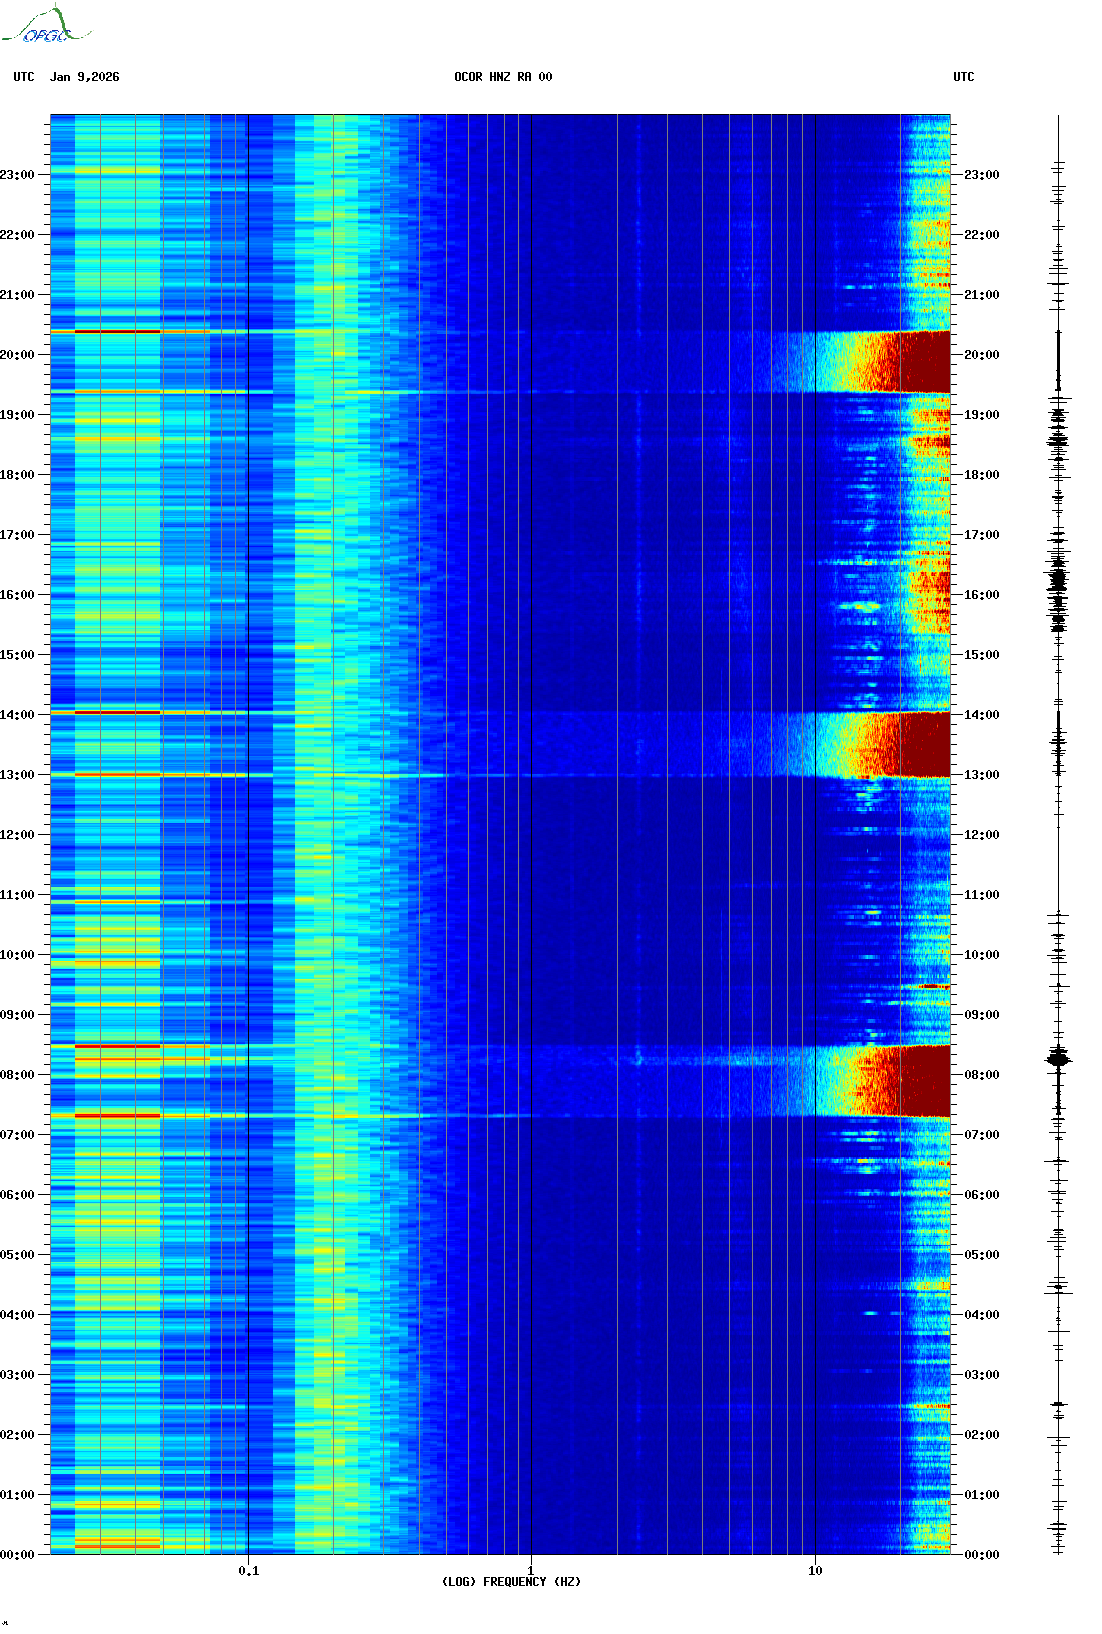
Task: Click the left-axis '03:00' time label
Action: pos(17,1375)
